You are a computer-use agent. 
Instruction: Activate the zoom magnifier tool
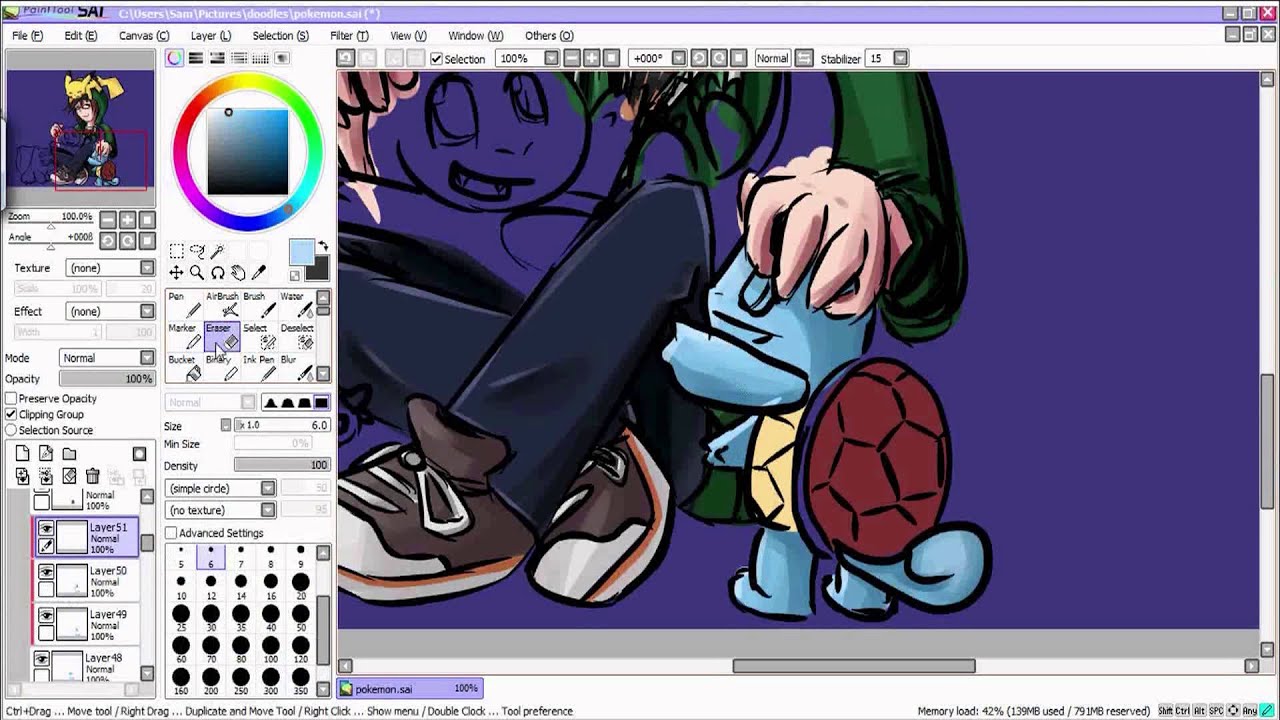click(x=197, y=272)
